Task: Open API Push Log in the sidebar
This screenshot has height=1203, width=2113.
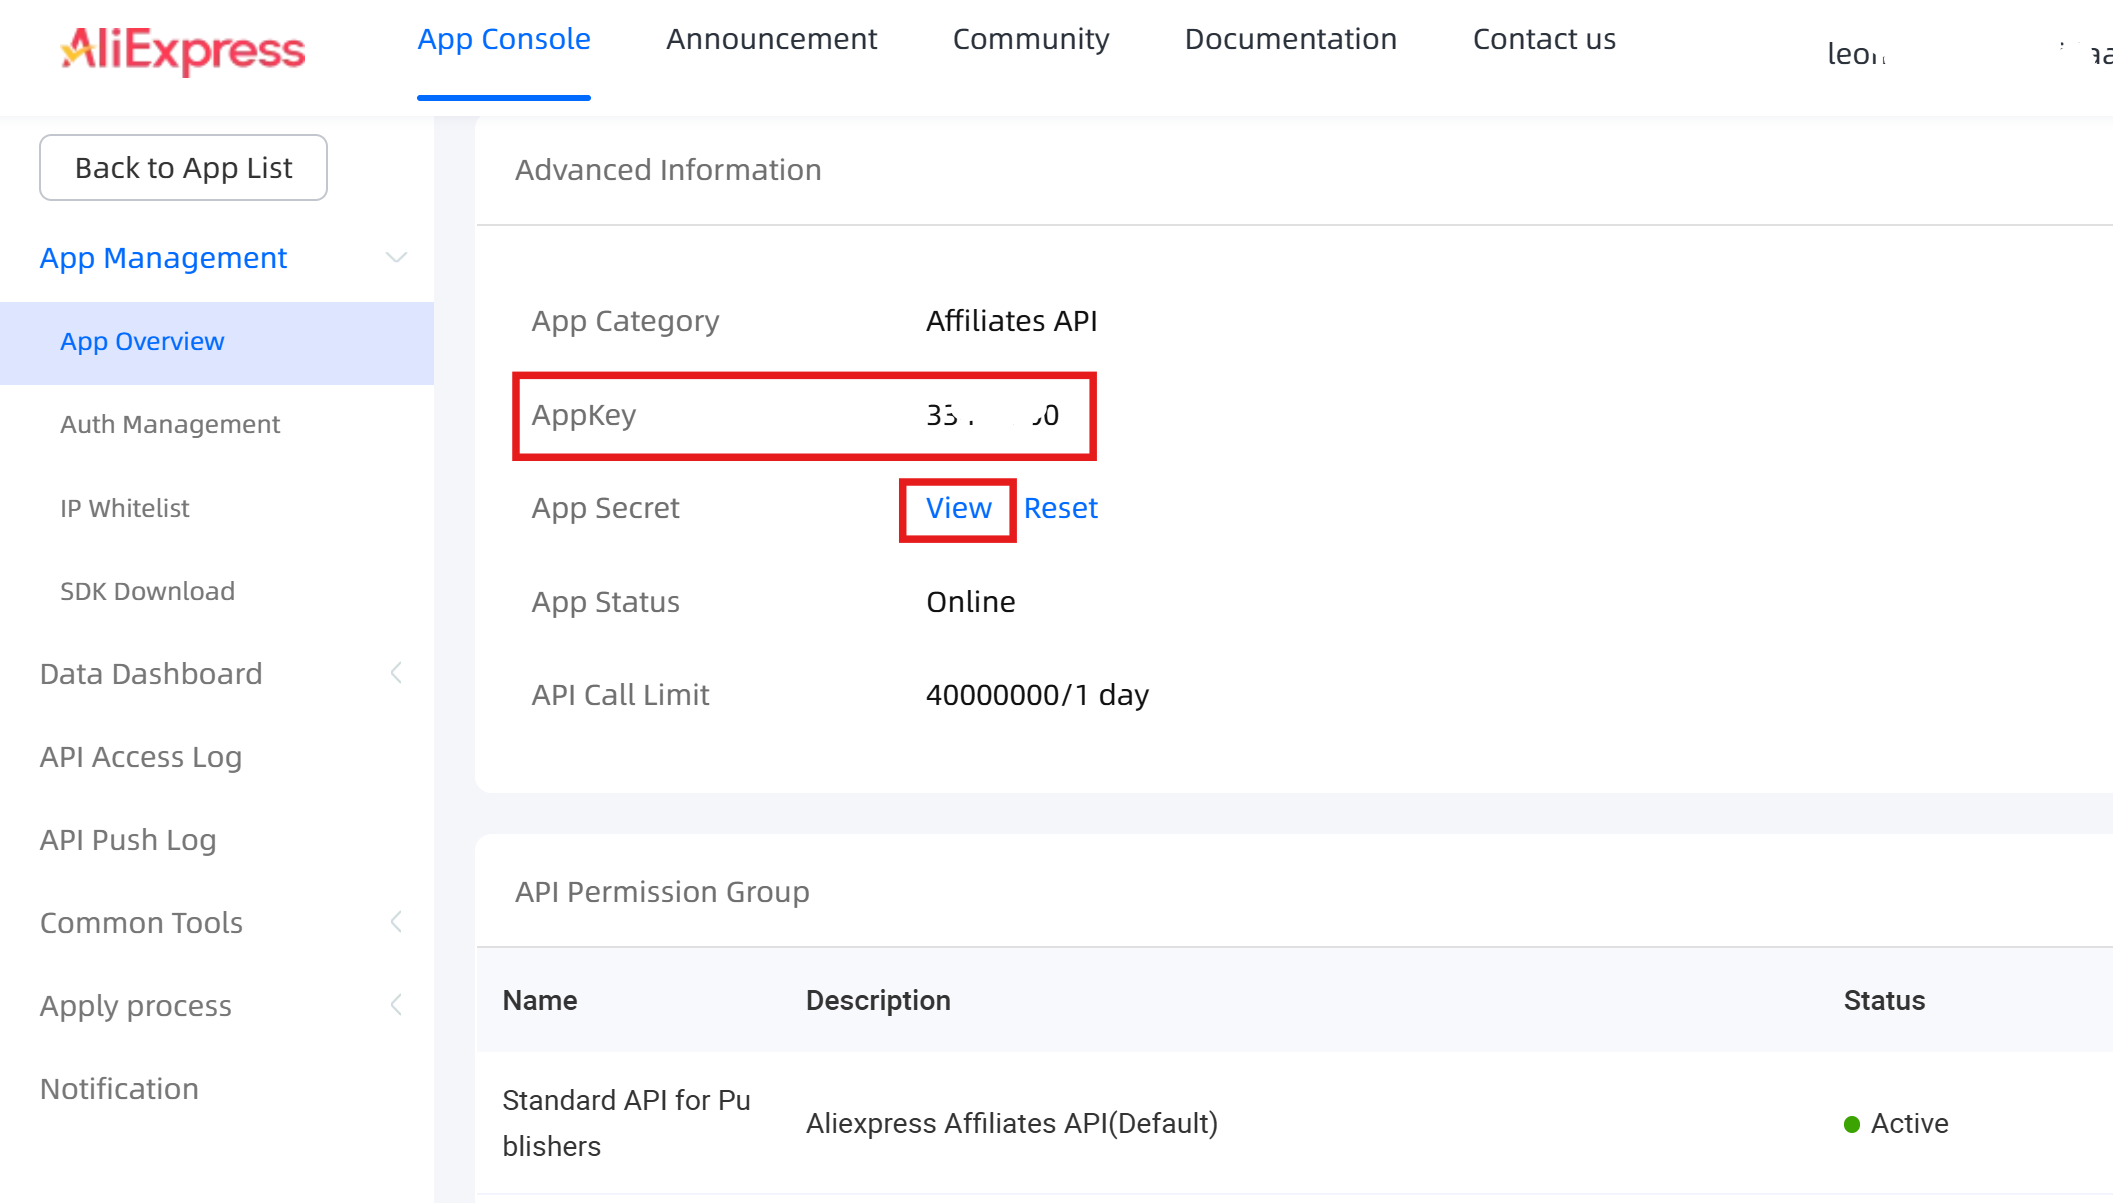Action: [128, 840]
